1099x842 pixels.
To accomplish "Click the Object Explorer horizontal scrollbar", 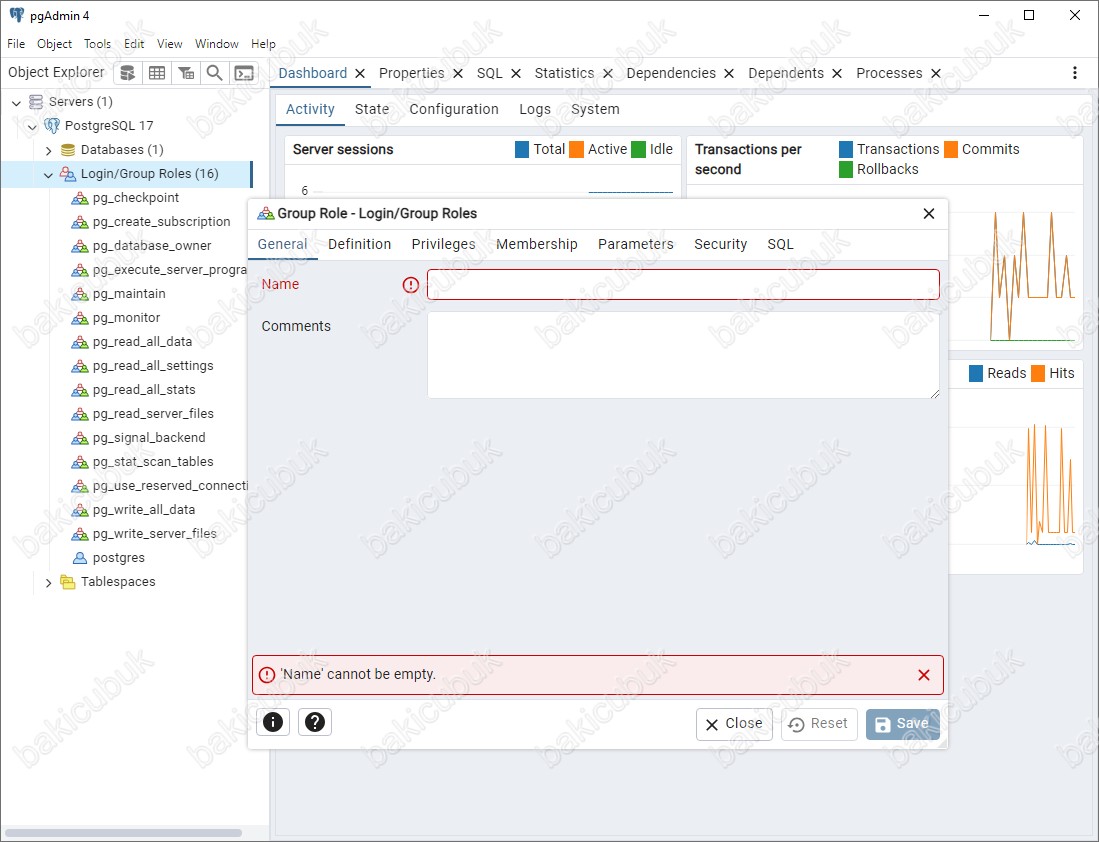I will 123,833.
